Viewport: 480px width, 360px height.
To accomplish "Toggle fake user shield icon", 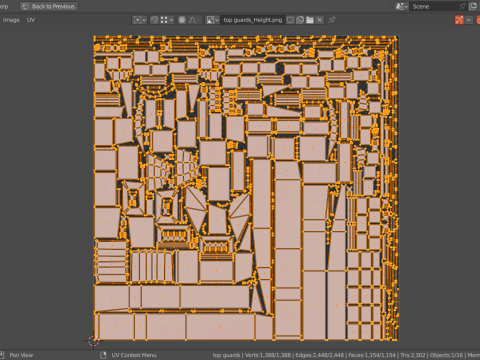I will point(290,20).
